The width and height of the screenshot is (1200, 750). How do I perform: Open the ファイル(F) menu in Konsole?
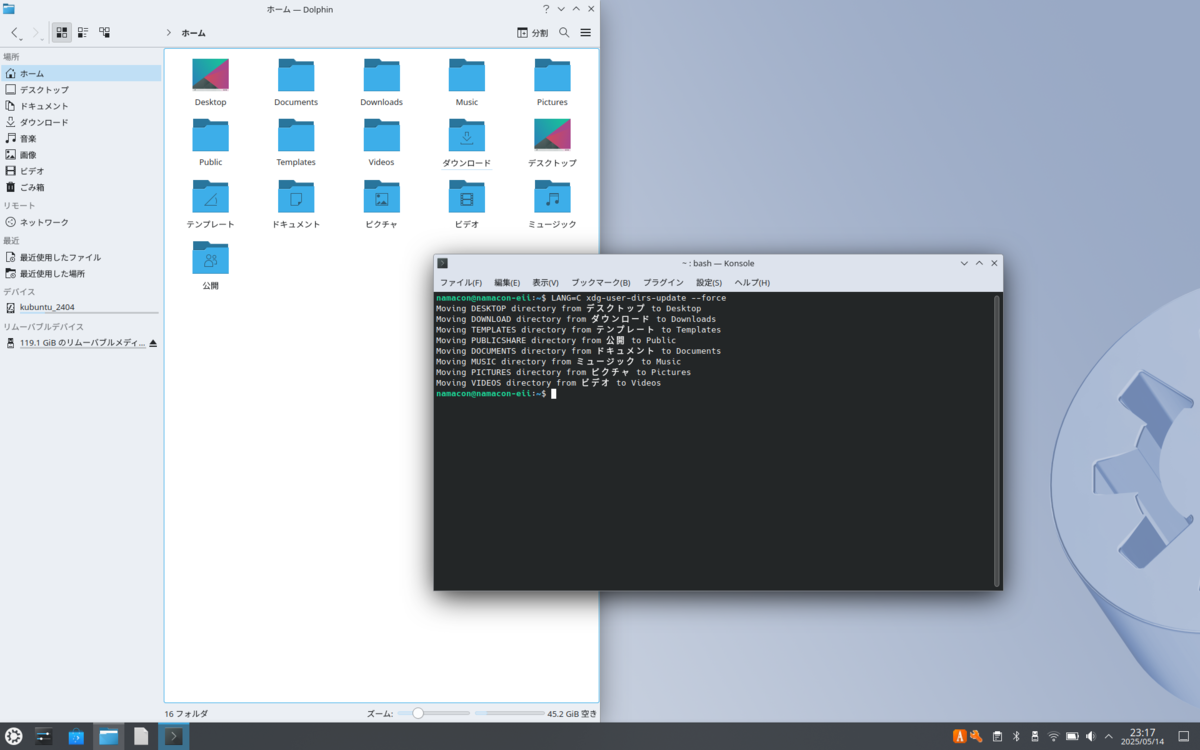pyautogui.click(x=461, y=283)
